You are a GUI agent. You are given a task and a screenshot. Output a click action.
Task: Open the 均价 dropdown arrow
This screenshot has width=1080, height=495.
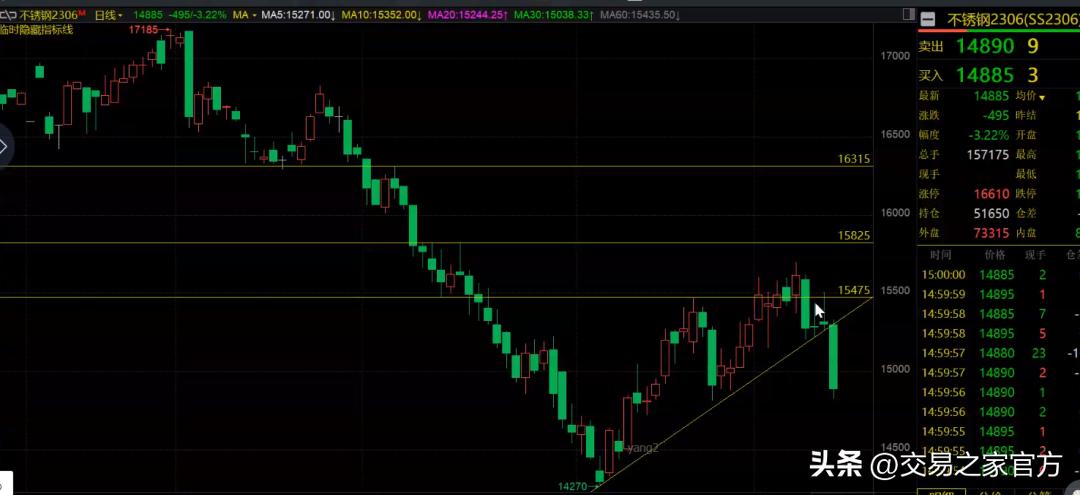[x=1042, y=97]
